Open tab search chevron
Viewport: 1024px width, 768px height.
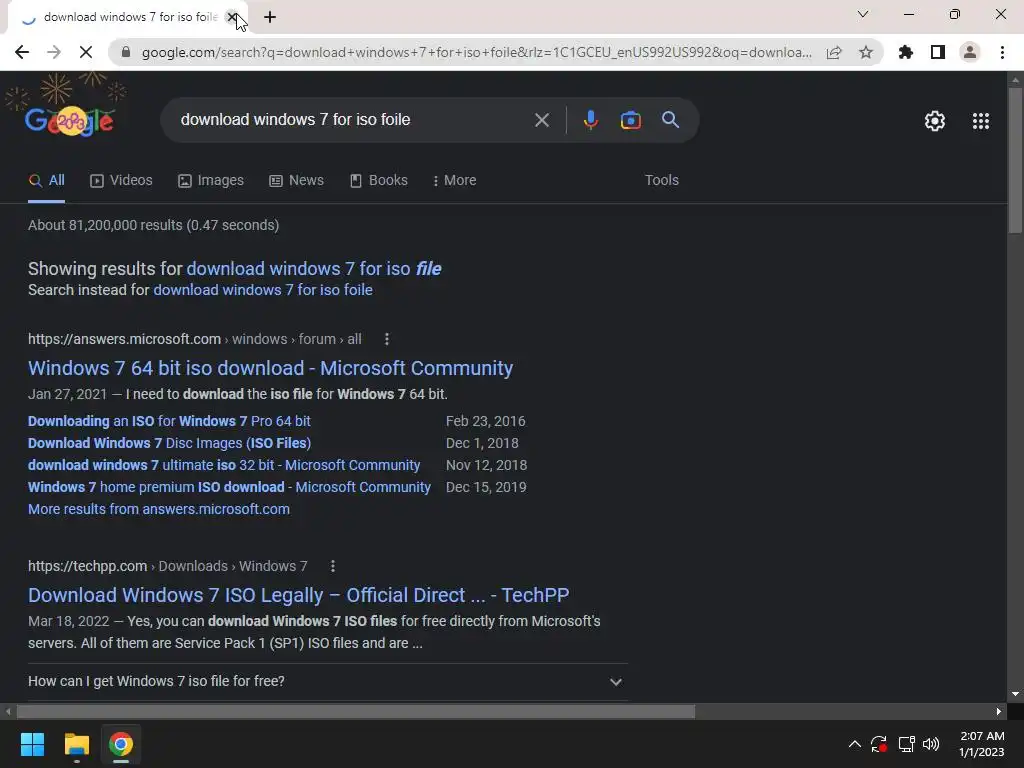click(863, 14)
